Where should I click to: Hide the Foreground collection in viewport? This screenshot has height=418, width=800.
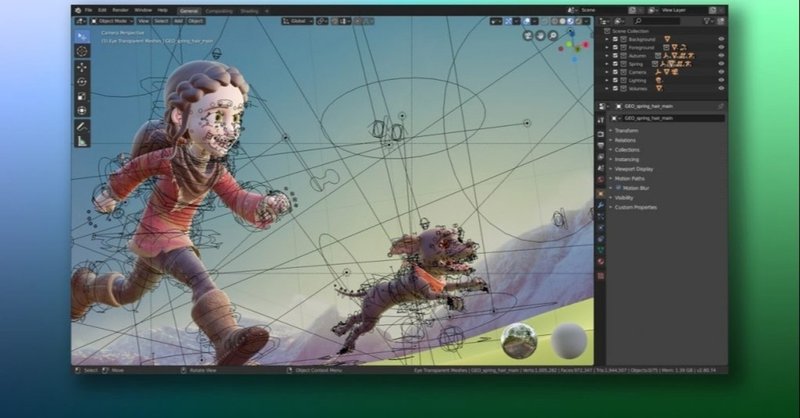(721, 47)
